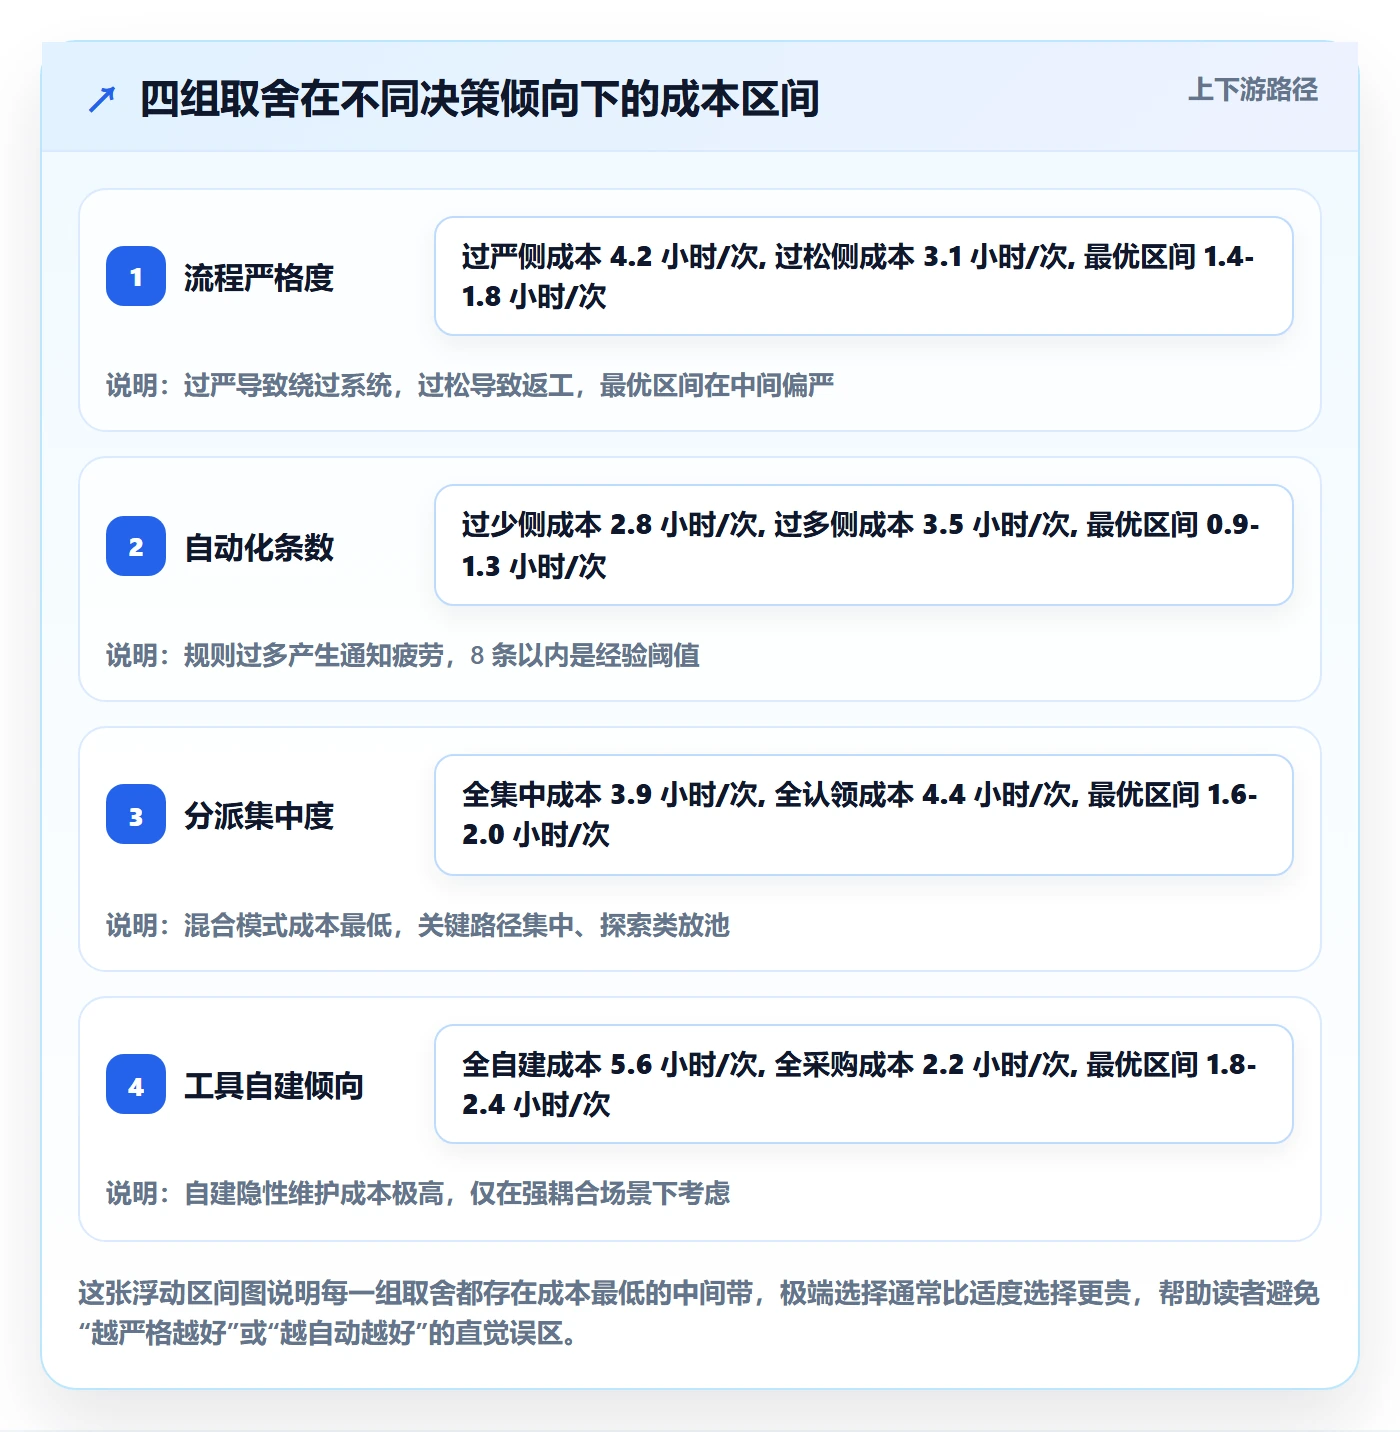Viewport: 1400px width, 1432px height.
Task: Click the footer paragraph starting 这张浮动区间图说明
Action: 699,1313
